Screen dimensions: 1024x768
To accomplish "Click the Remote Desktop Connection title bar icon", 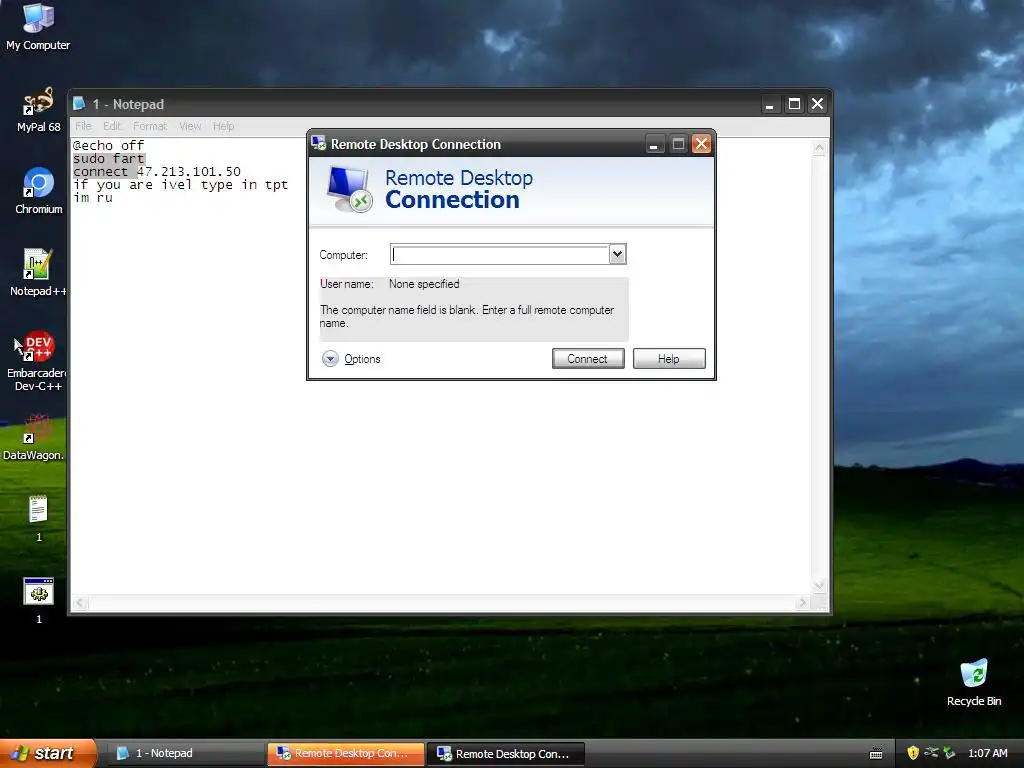I will [319, 143].
